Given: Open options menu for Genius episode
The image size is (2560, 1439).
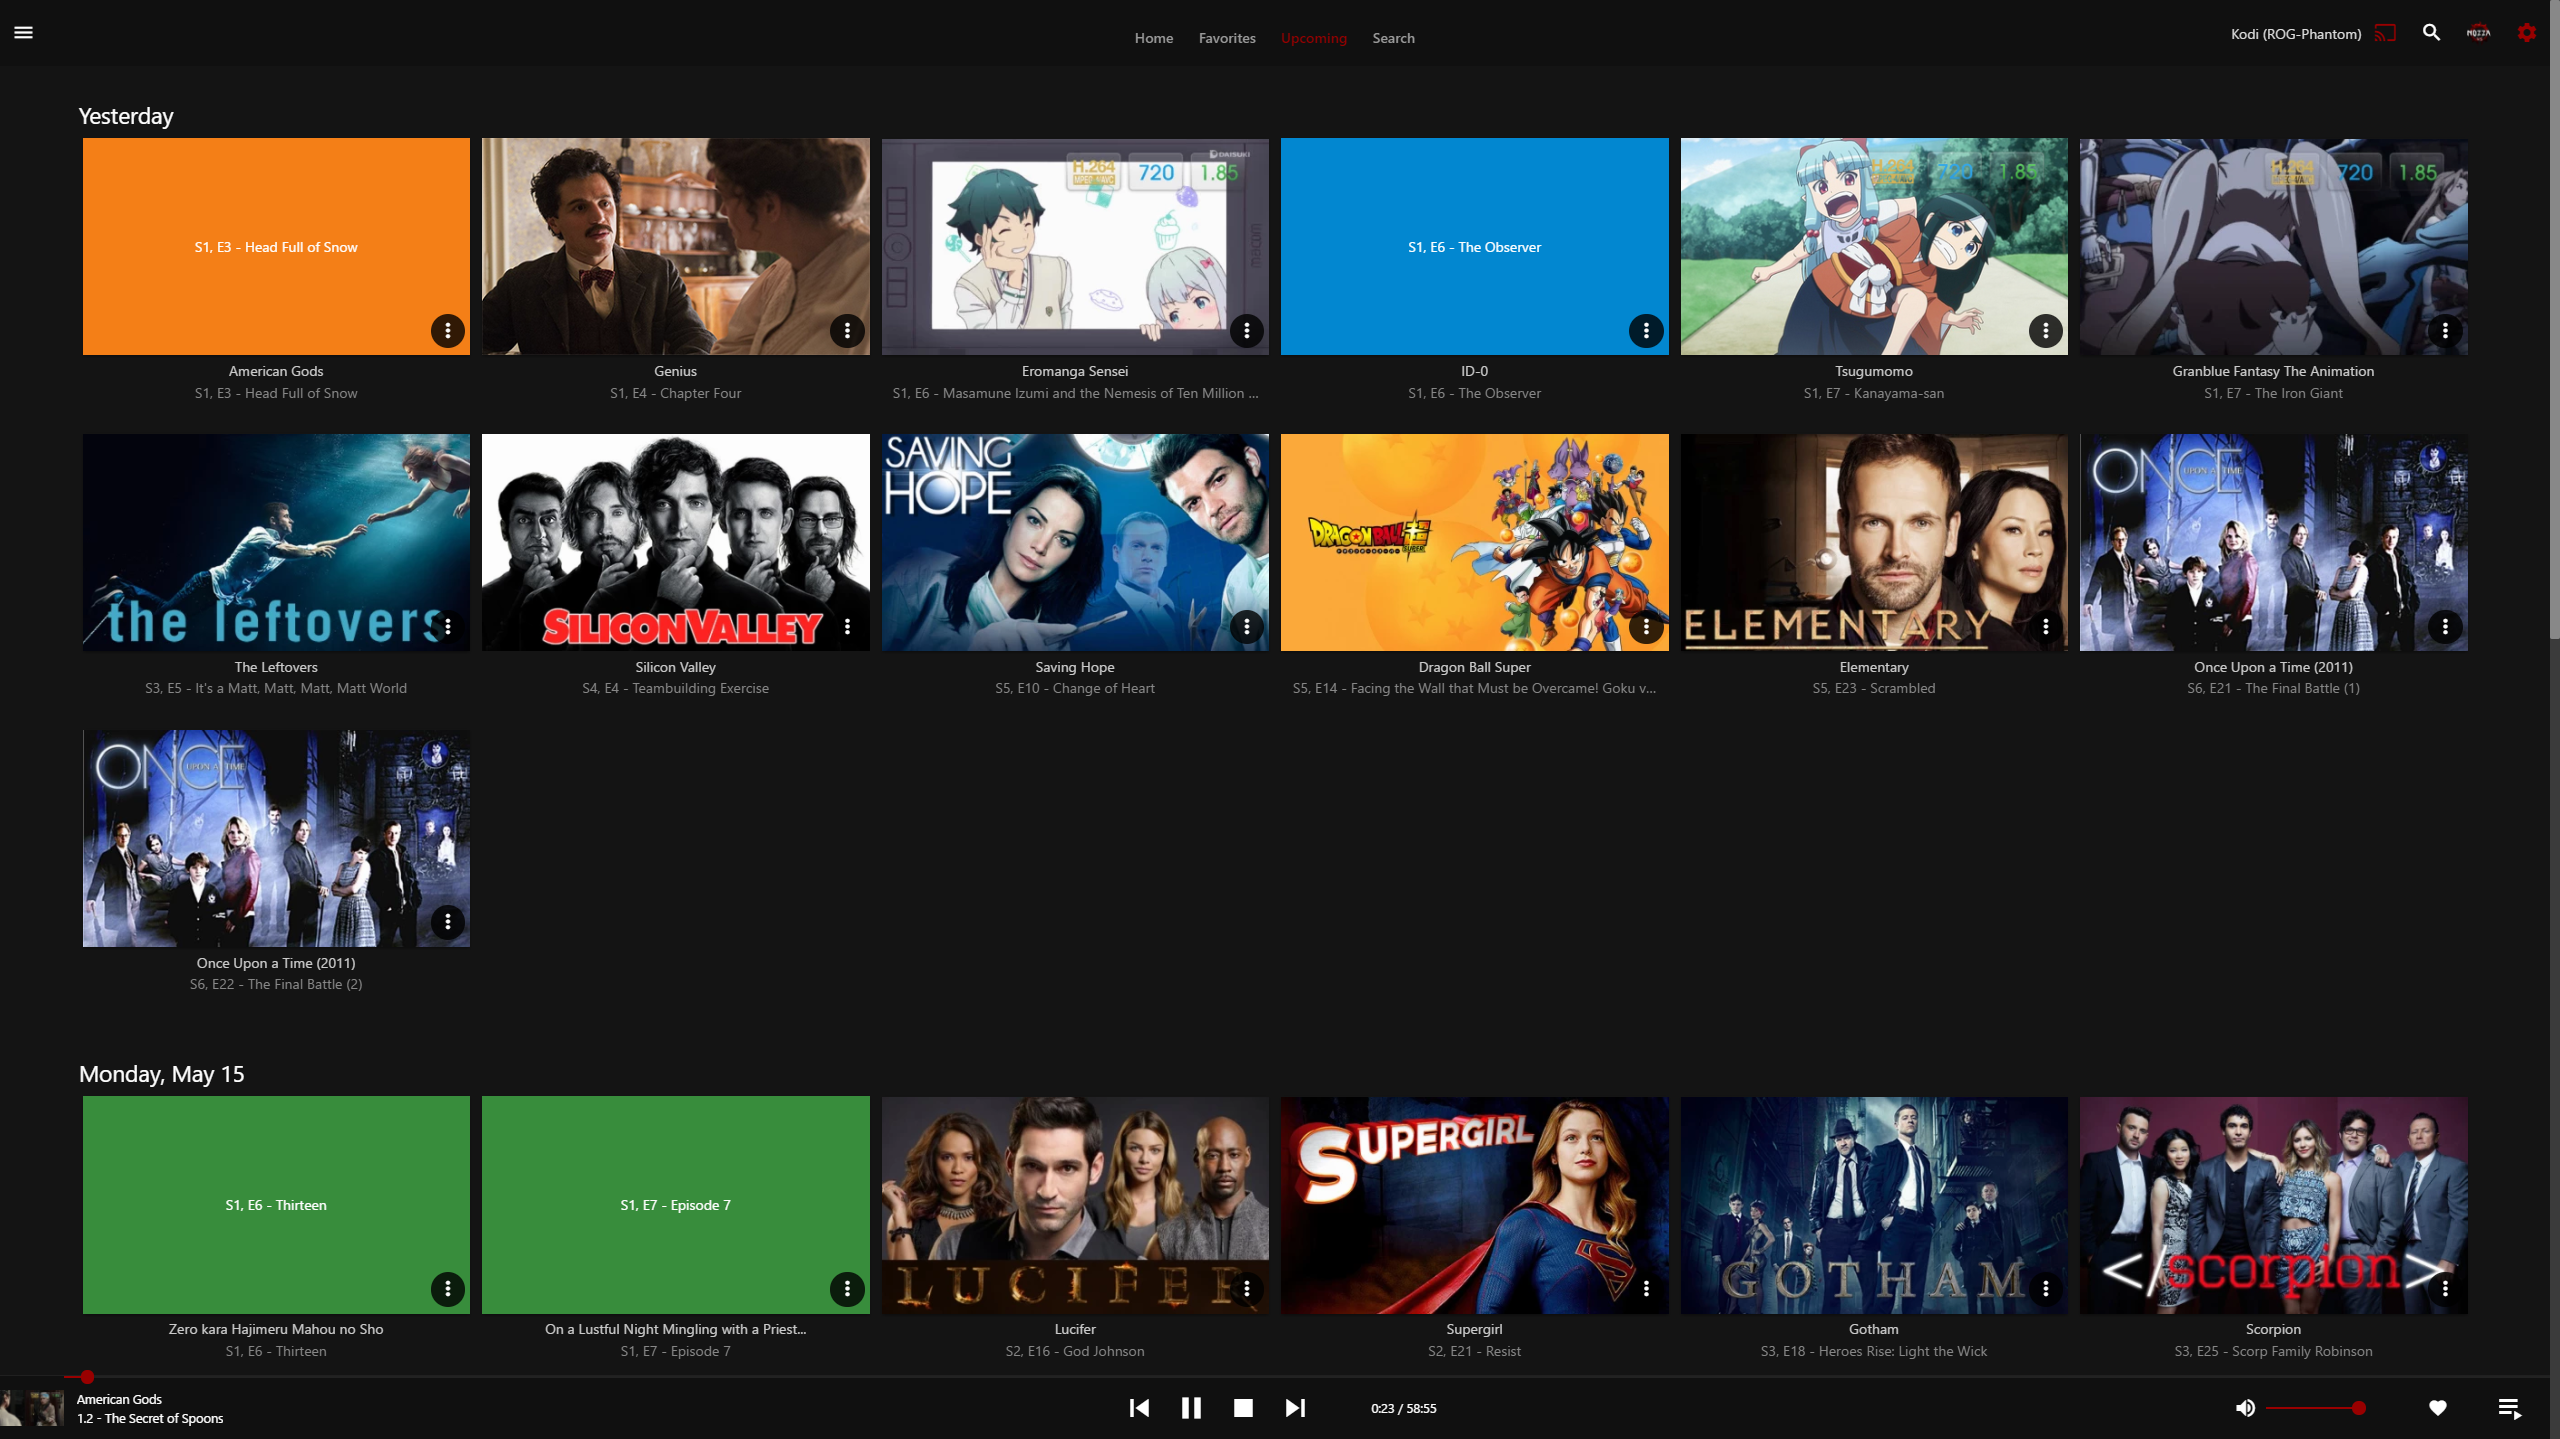Looking at the screenshot, I should [847, 331].
